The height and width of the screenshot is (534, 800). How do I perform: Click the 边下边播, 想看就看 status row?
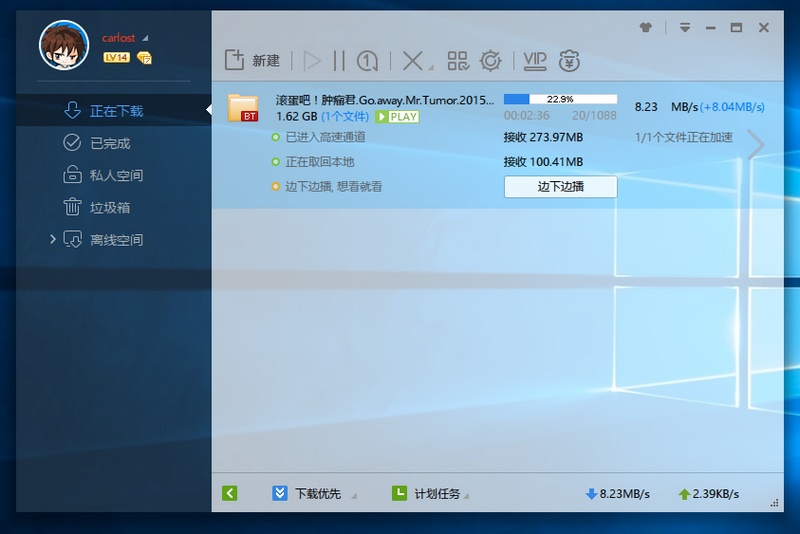point(327,187)
